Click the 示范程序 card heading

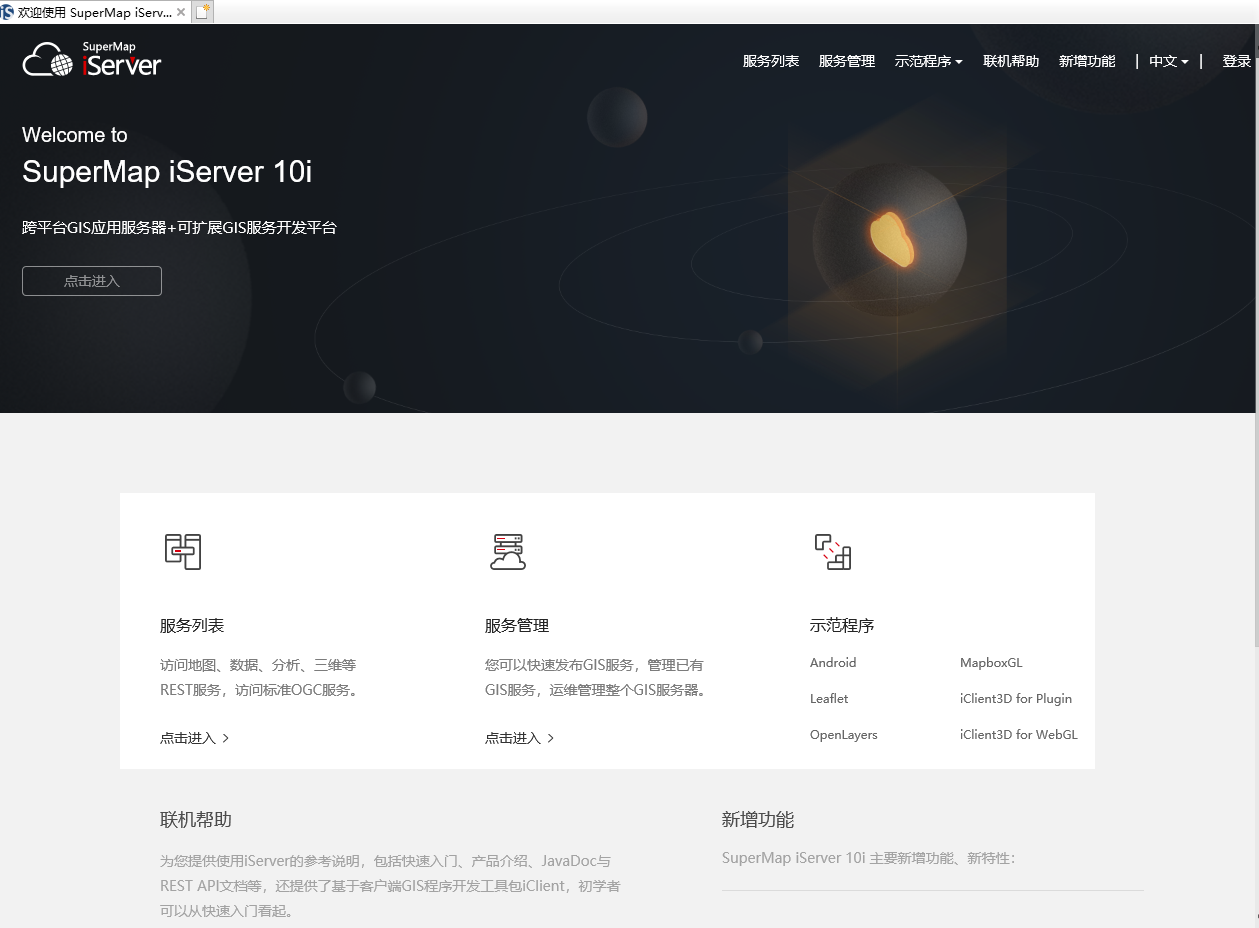click(x=842, y=626)
